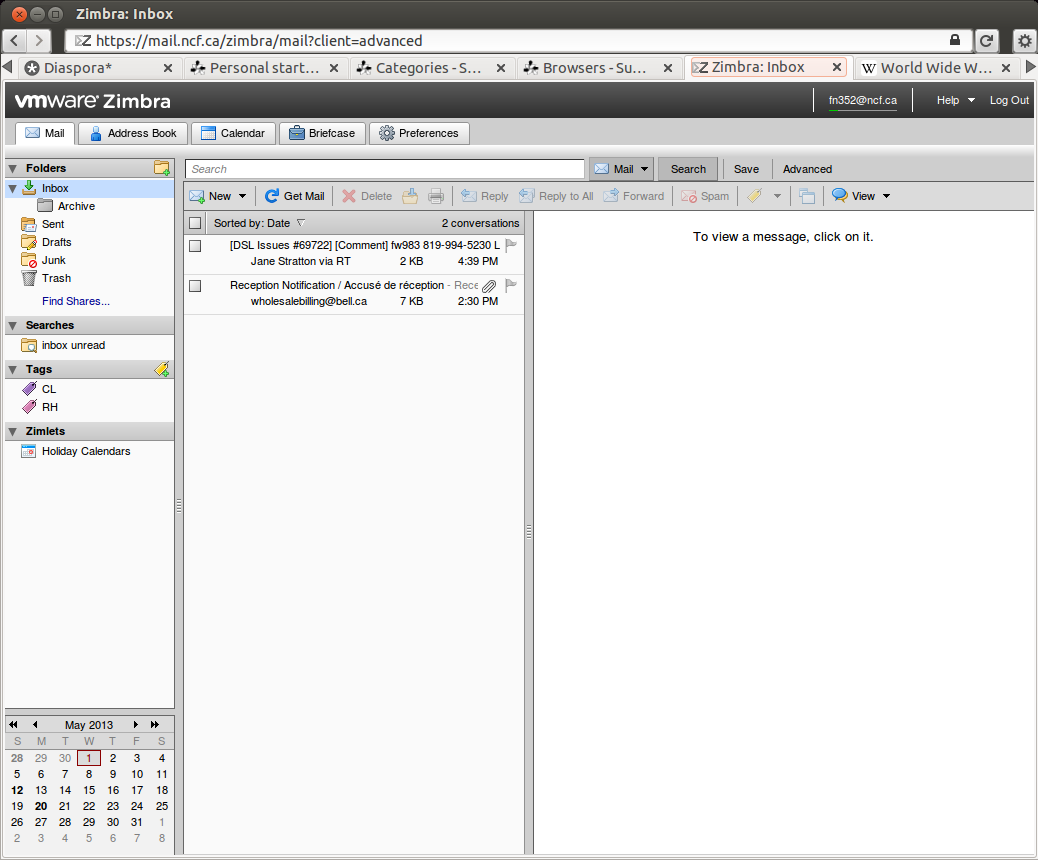This screenshot has height=860, width=1038.
Task: Click the Search button
Action: point(688,169)
